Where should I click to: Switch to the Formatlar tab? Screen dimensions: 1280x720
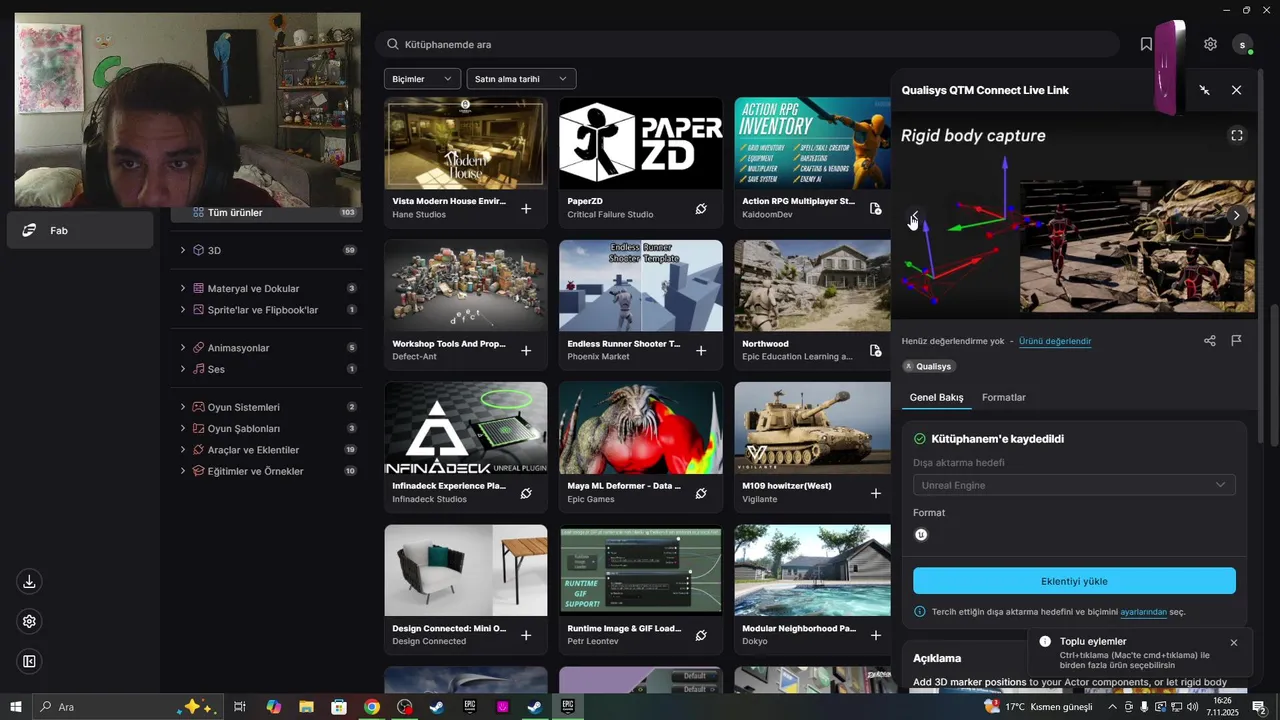click(1003, 397)
